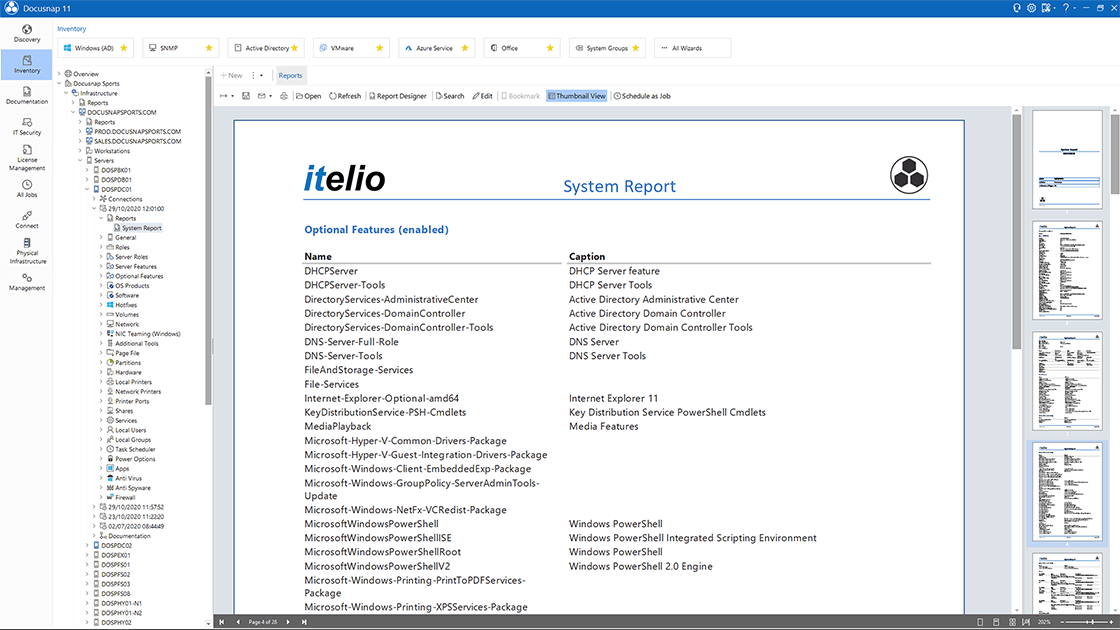This screenshot has height=630, width=1120.
Task: Toggle Azure Service favorite star
Action: (465, 48)
